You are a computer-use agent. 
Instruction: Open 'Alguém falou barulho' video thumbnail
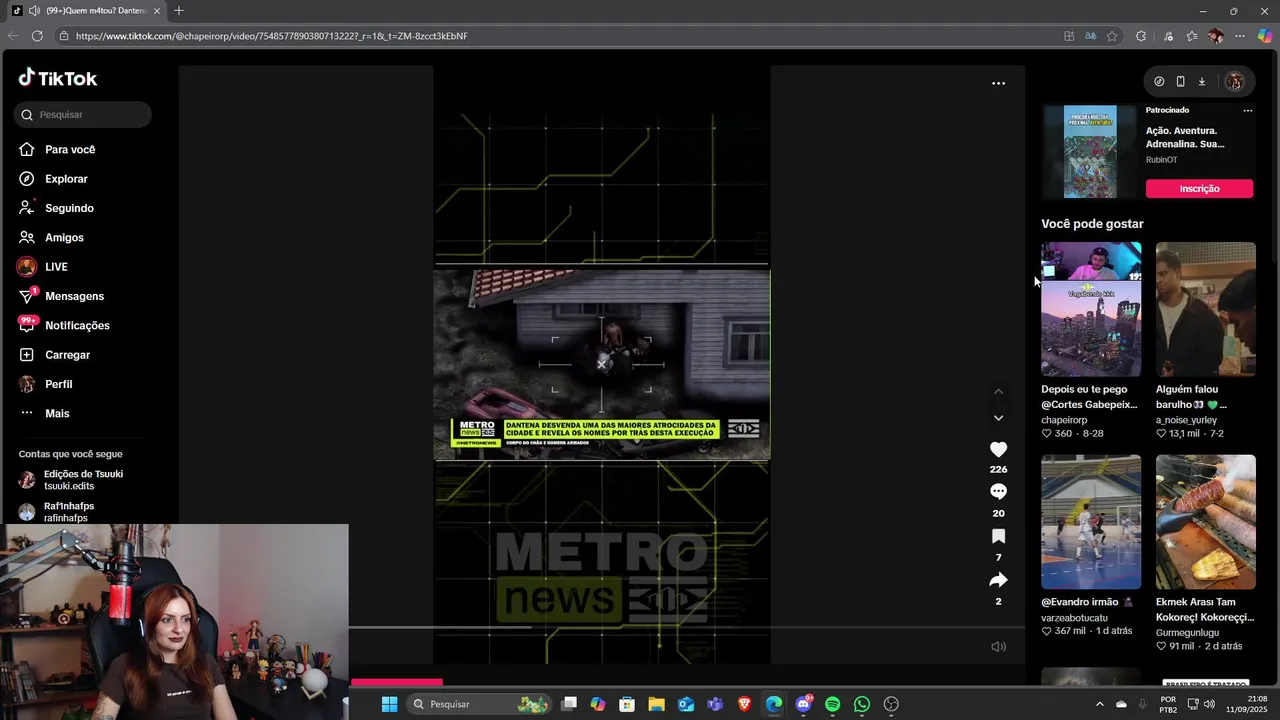click(1206, 309)
